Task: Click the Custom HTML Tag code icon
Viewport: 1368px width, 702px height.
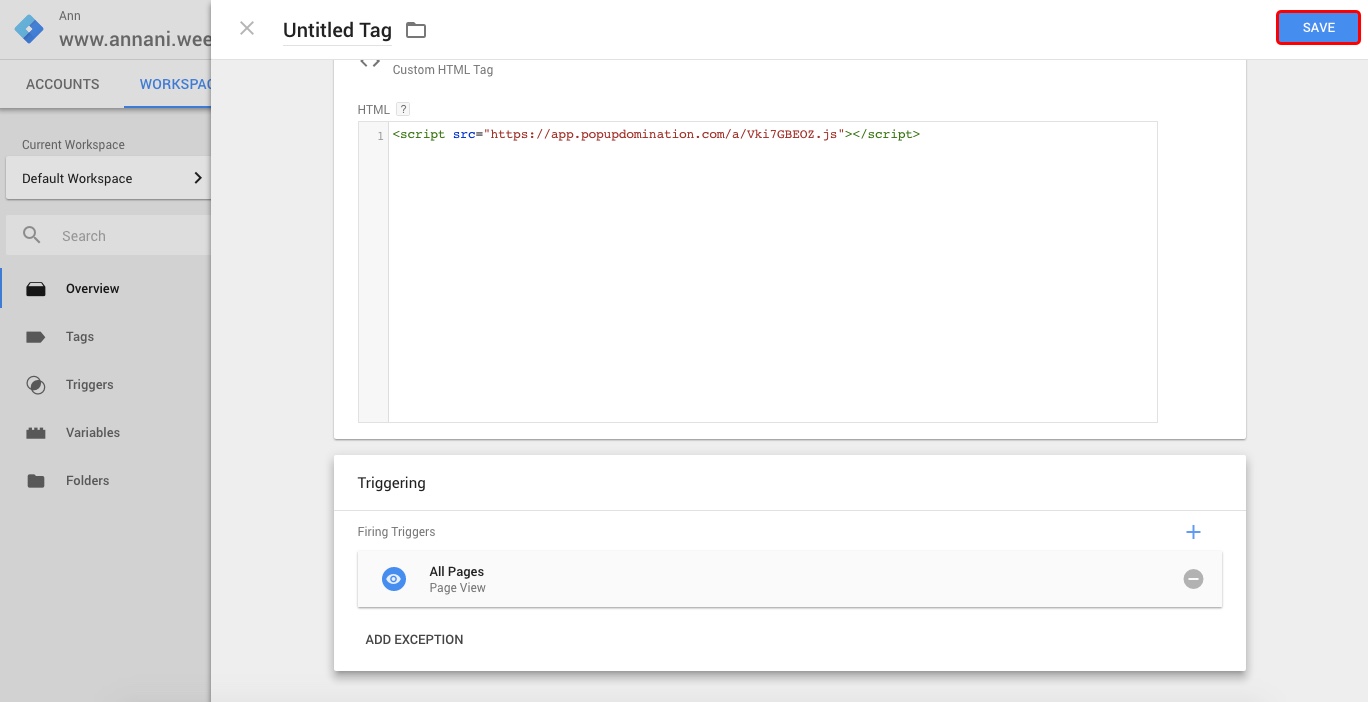Action: (x=370, y=62)
